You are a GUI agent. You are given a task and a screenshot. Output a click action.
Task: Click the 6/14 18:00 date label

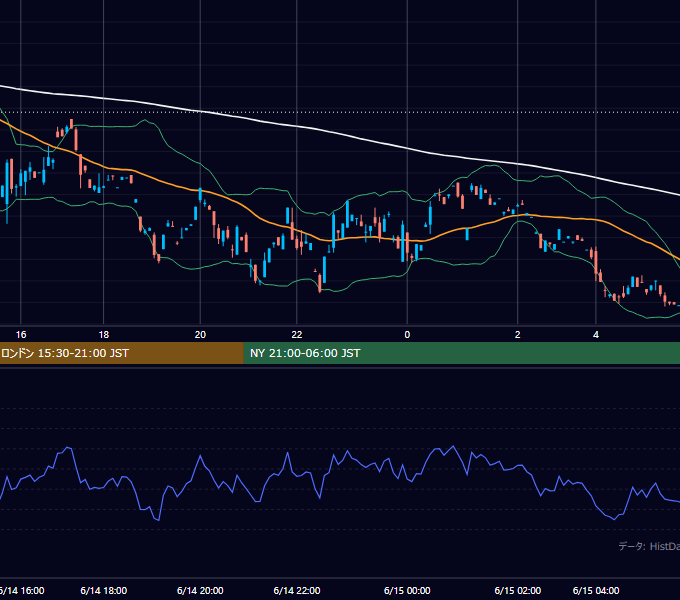(104, 590)
